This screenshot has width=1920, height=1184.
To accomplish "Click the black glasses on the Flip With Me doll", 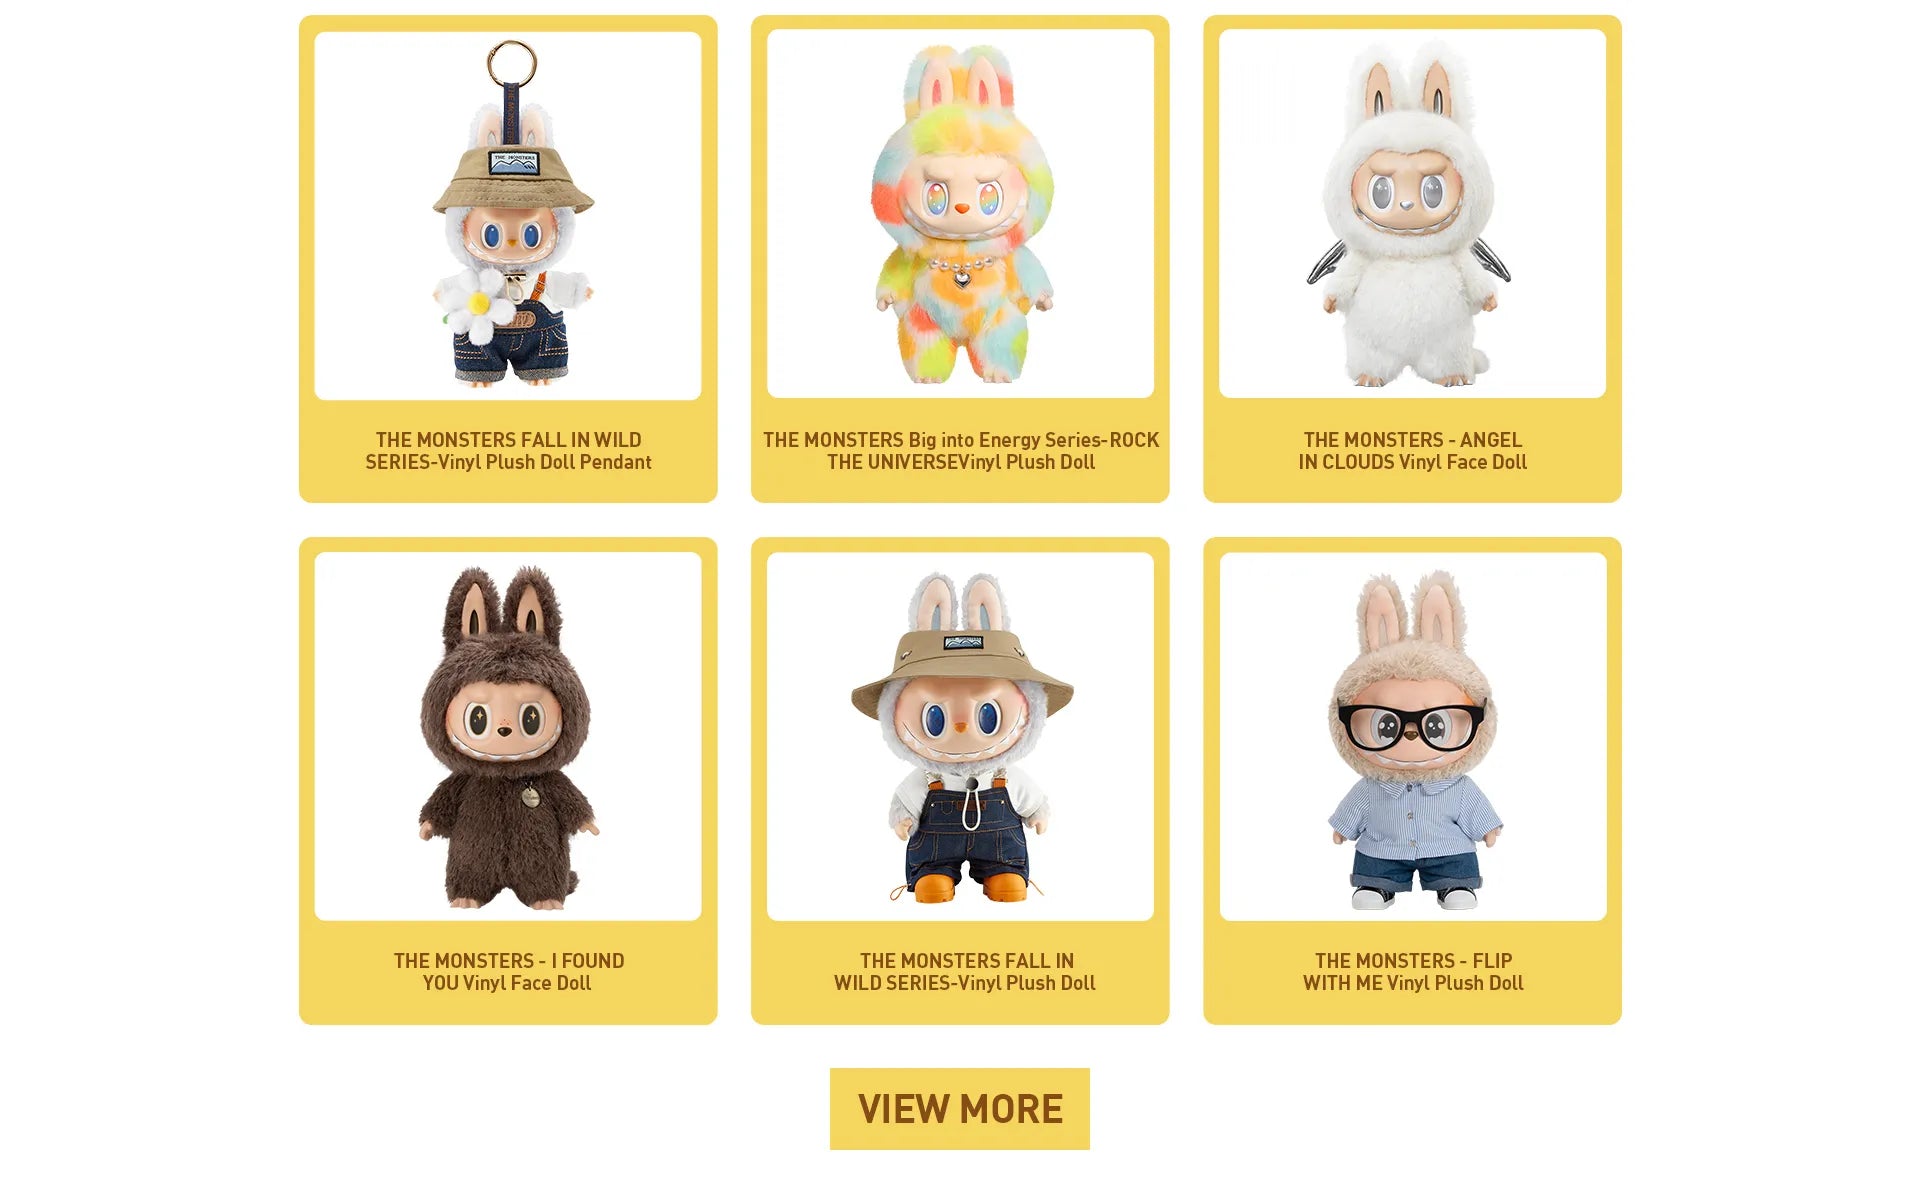I will pyautogui.click(x=1411, y=726).
